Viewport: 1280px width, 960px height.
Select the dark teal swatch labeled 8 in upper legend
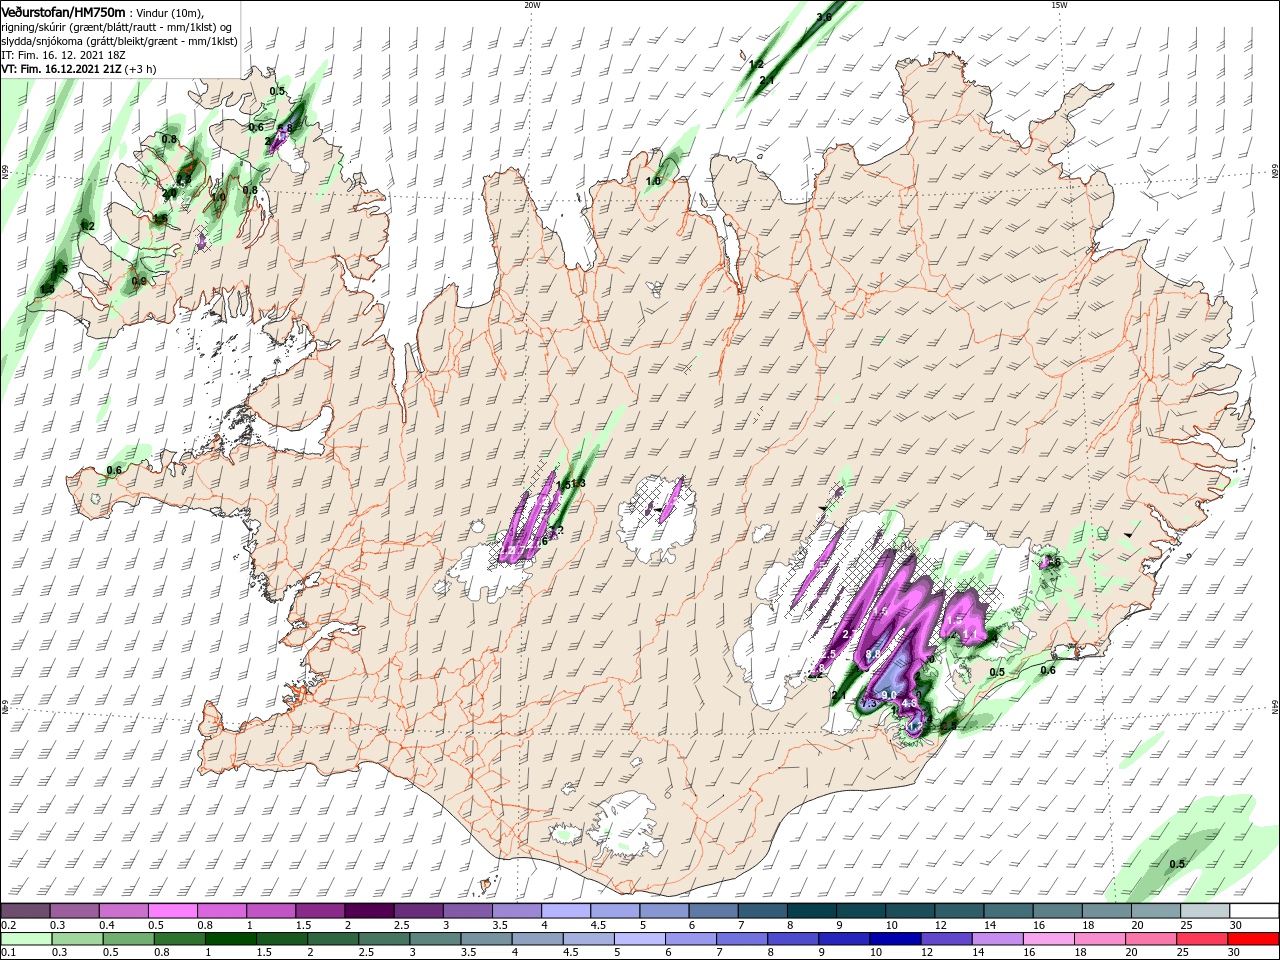pyautogui.click(x=811, y=910)
